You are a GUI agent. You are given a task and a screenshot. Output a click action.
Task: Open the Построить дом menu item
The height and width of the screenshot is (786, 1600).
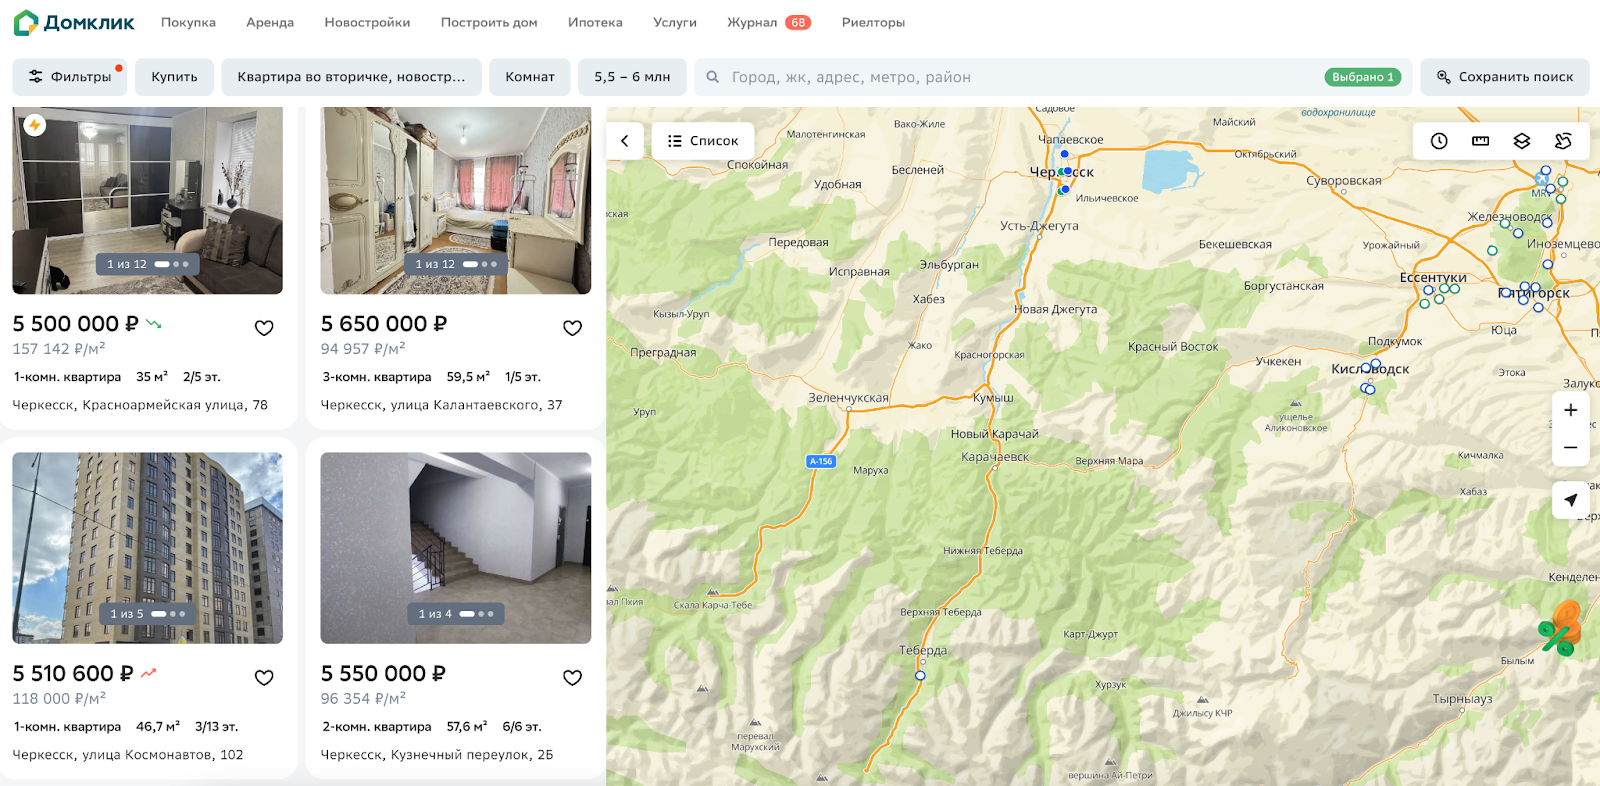click(x=489, y=22)
